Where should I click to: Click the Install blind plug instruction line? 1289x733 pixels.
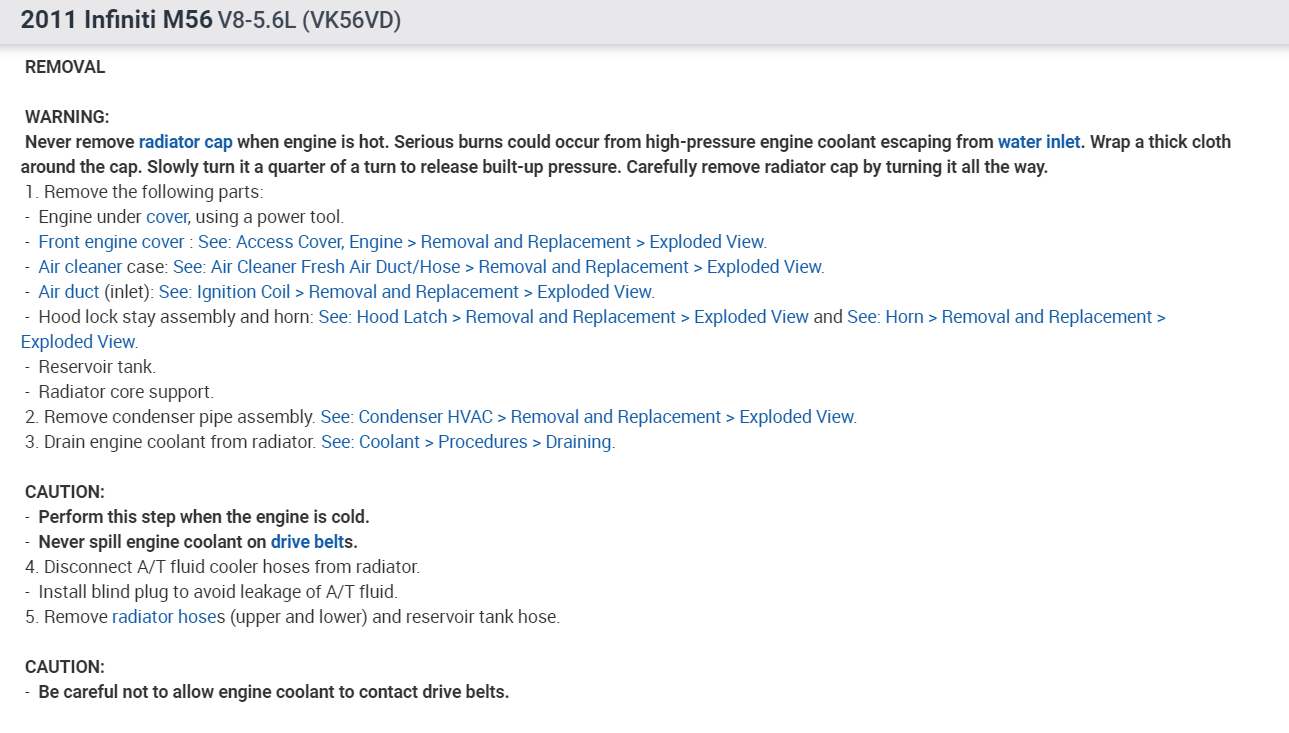[x=217, y=592]
